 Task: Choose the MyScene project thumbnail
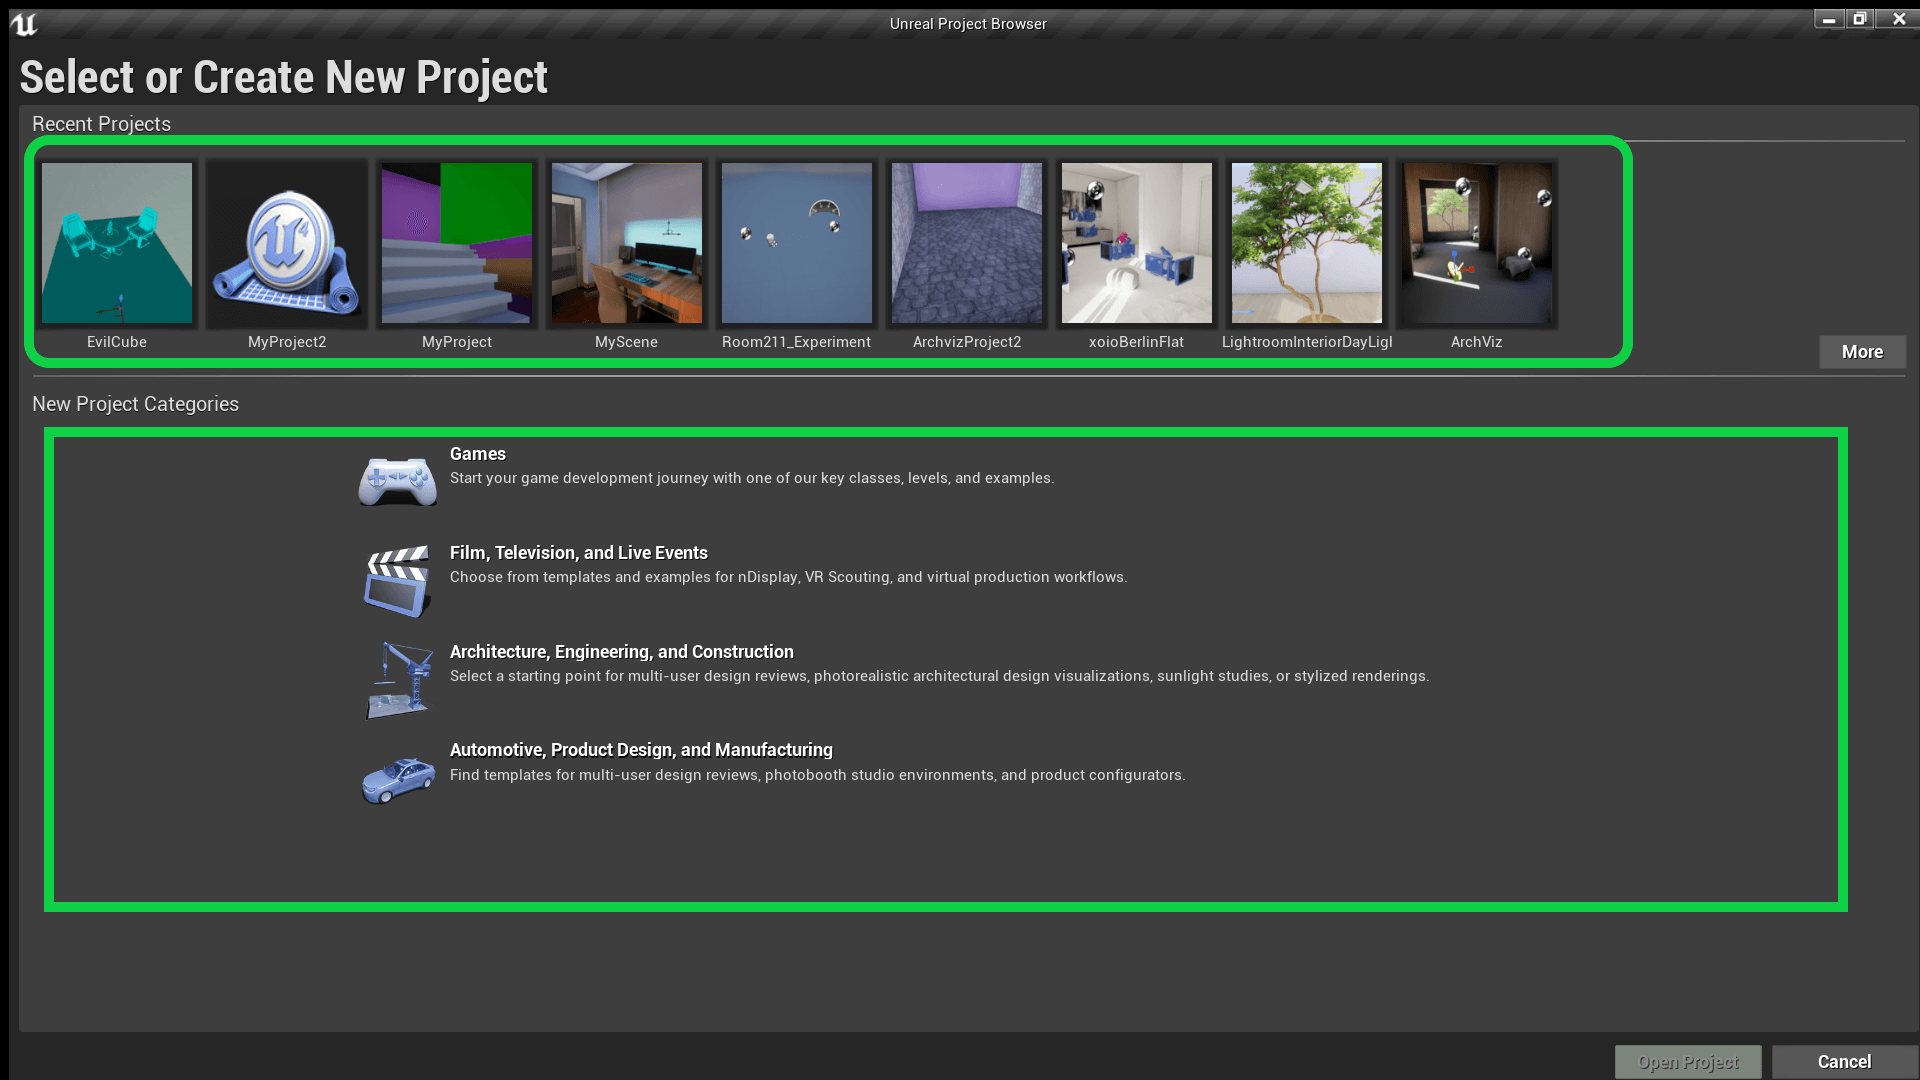627,243
